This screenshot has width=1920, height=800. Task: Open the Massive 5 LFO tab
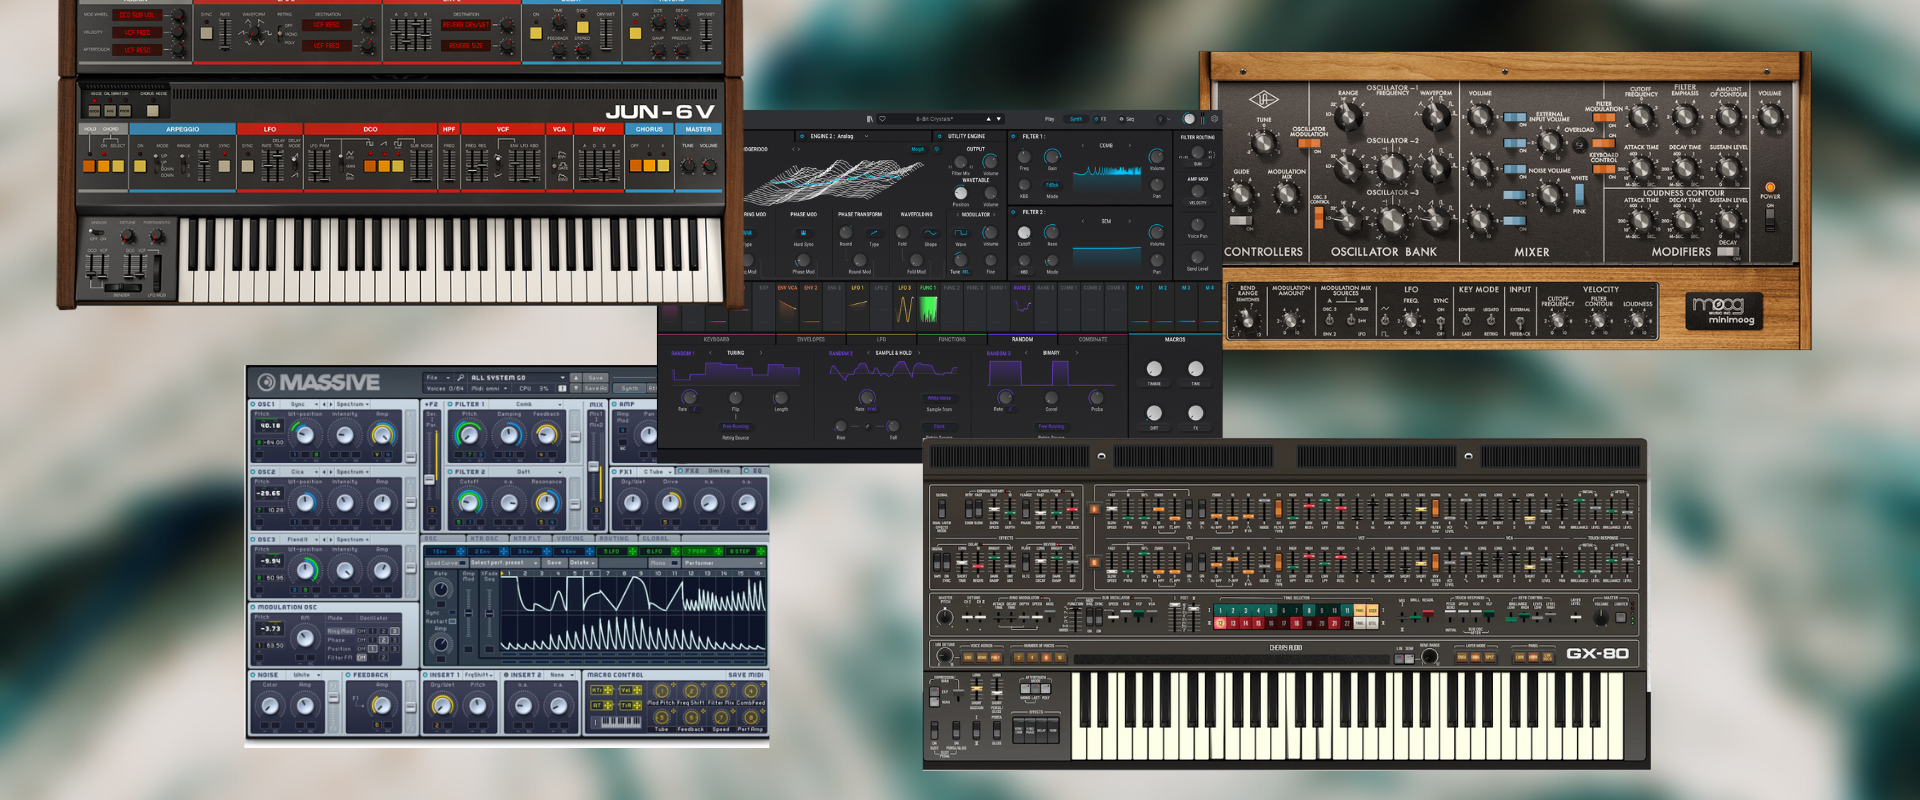617,551
